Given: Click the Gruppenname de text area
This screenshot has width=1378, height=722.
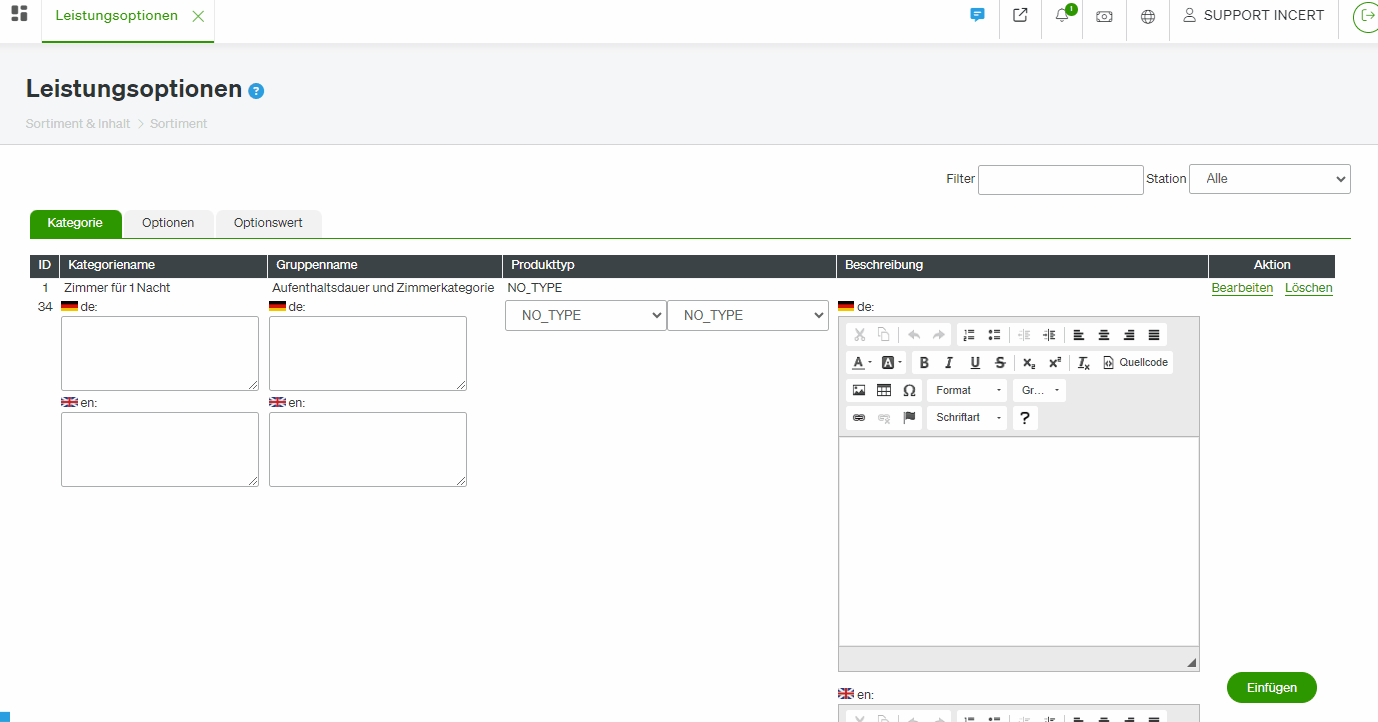Looking at the screenshot, I should 368,353.
